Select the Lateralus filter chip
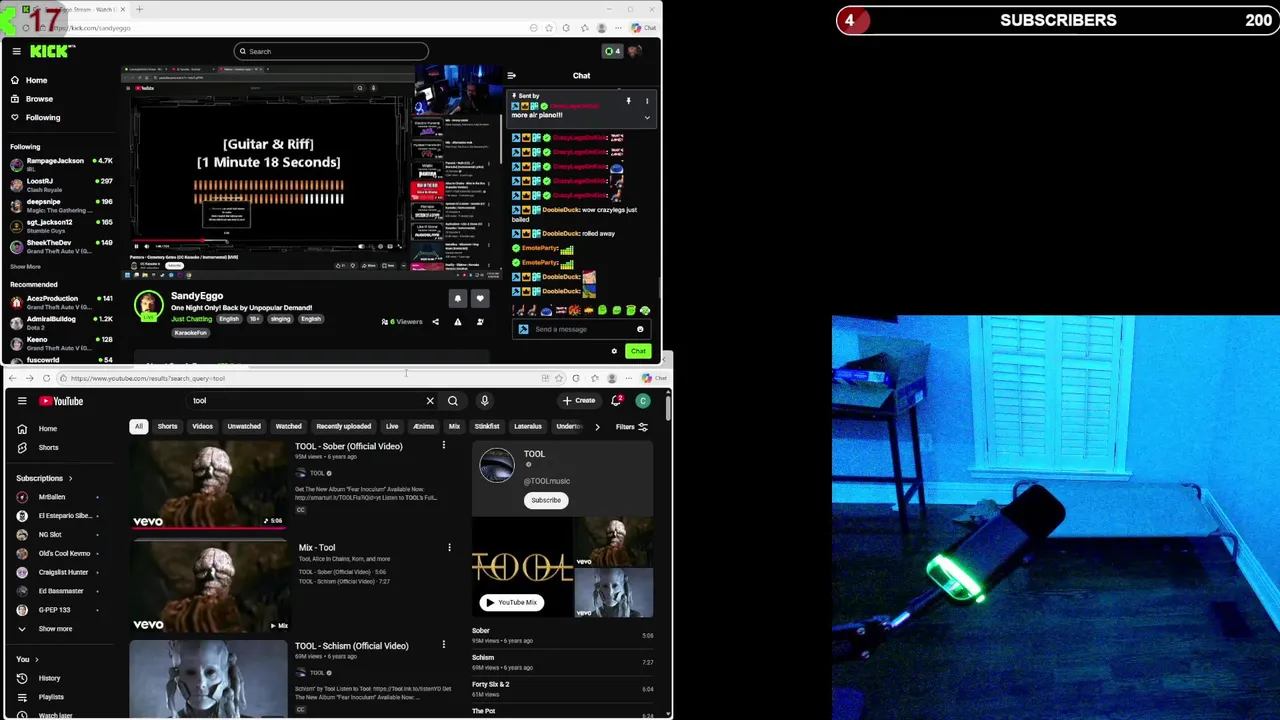This screenshot has width=1280, height=720. (x=527, y=427)
